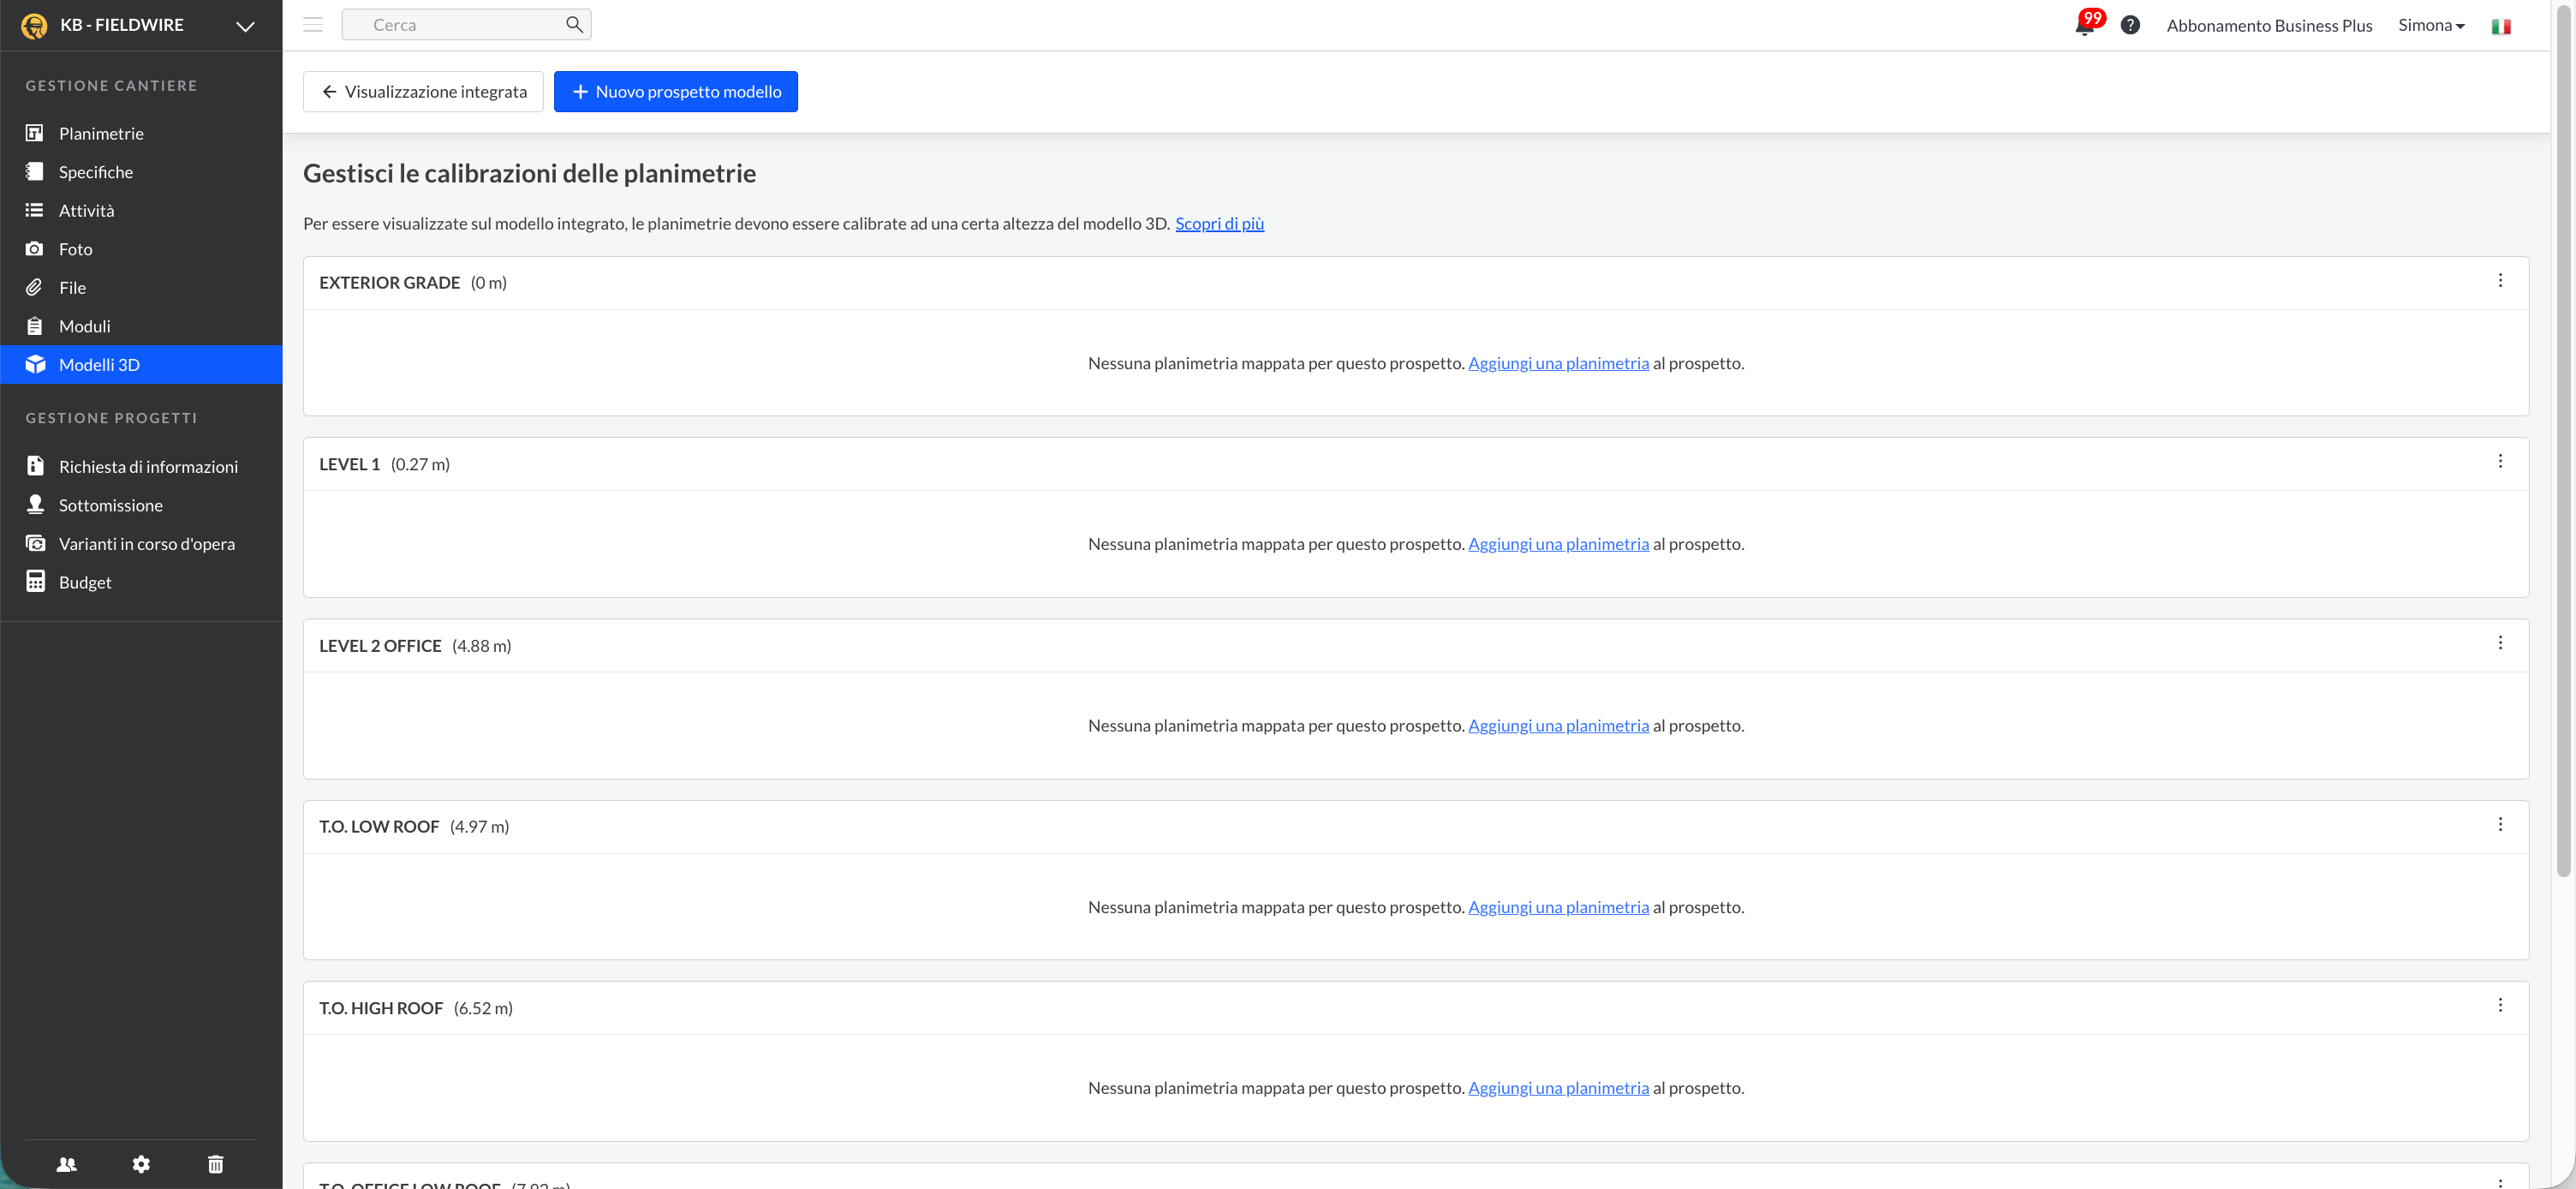
Task: Open the notifications bell icon
Action: coord(2084,26)
